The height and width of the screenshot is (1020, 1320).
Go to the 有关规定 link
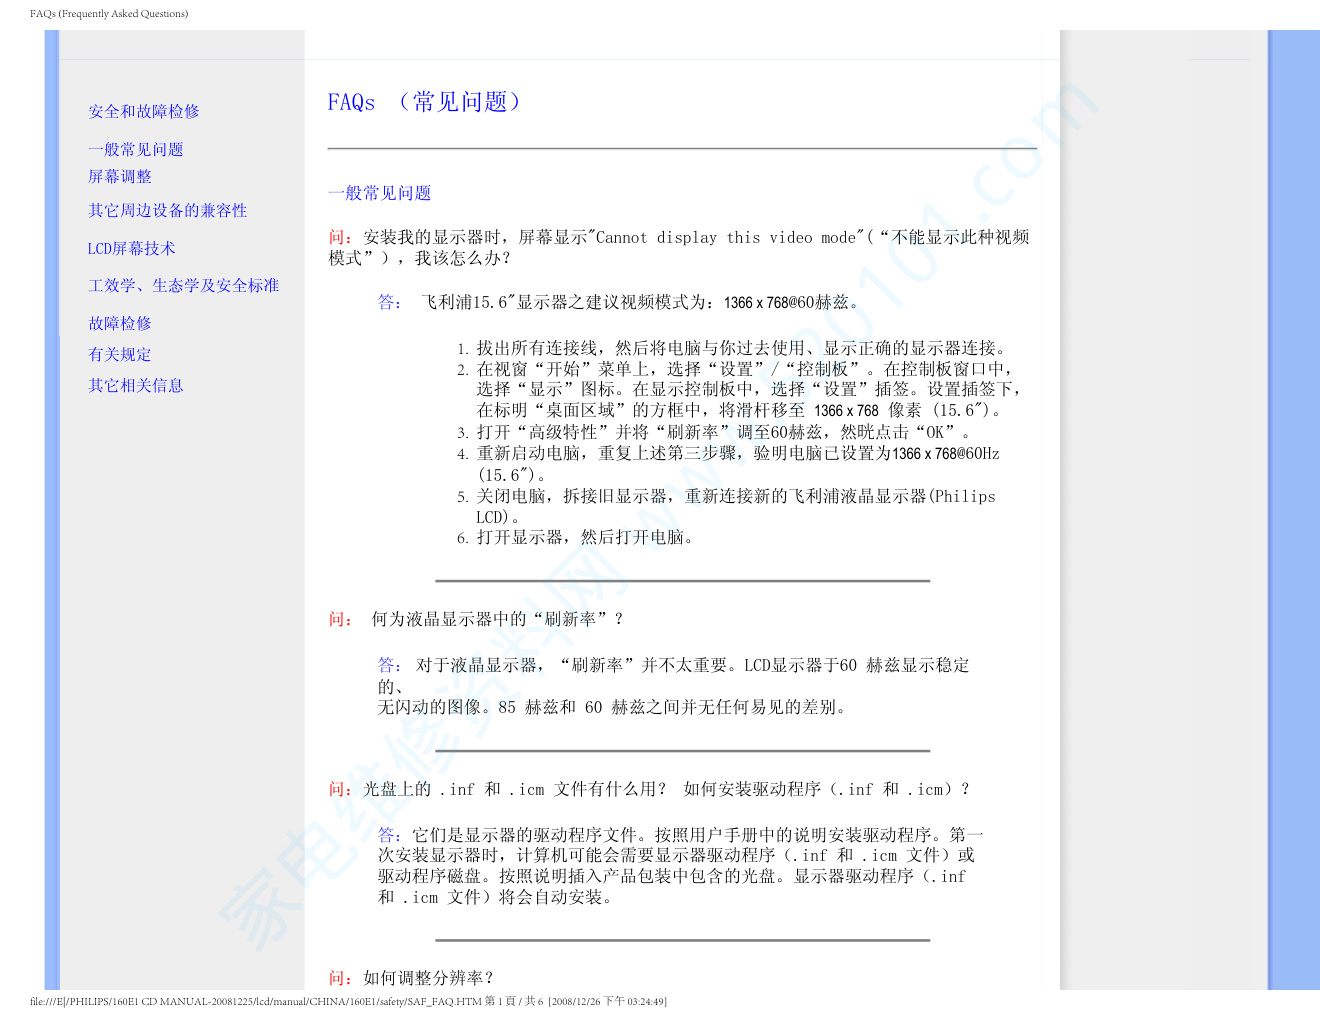coord(120,354)
